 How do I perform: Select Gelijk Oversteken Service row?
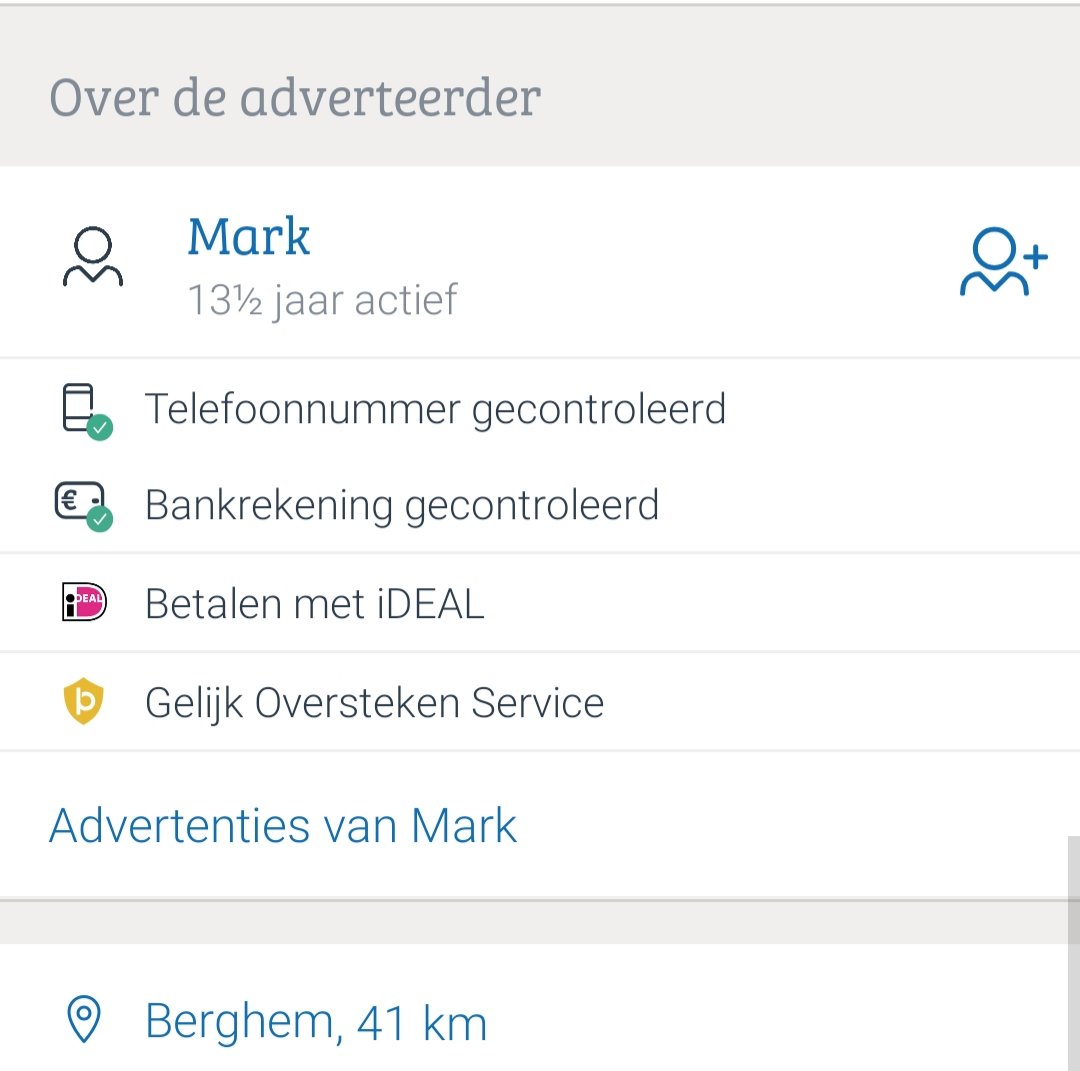coord(540,702)
